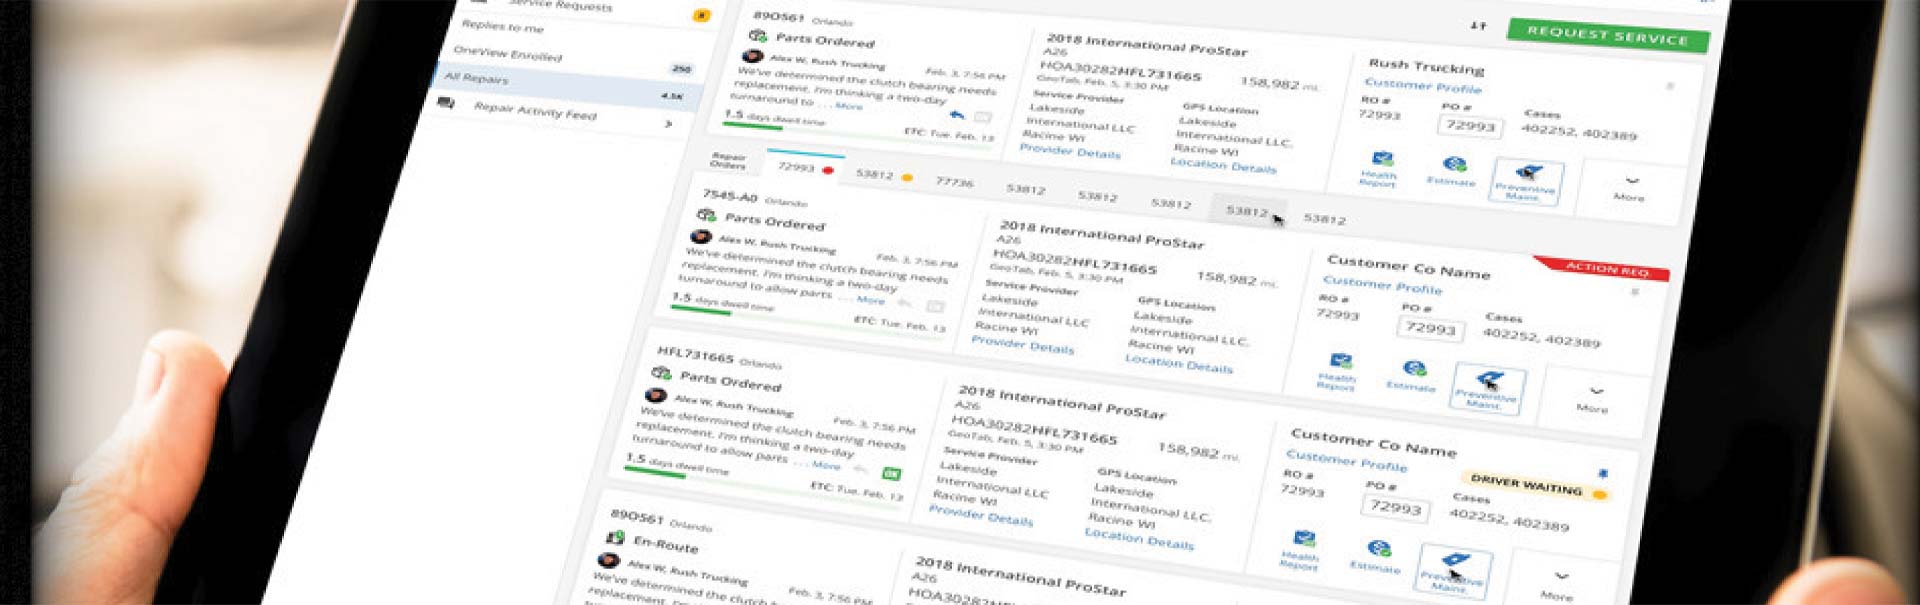Image resolution: width=1920 pixels, height=605 pixels.
Task: Open Health Report in Rush Trucking card
Action: point(1380,167)
